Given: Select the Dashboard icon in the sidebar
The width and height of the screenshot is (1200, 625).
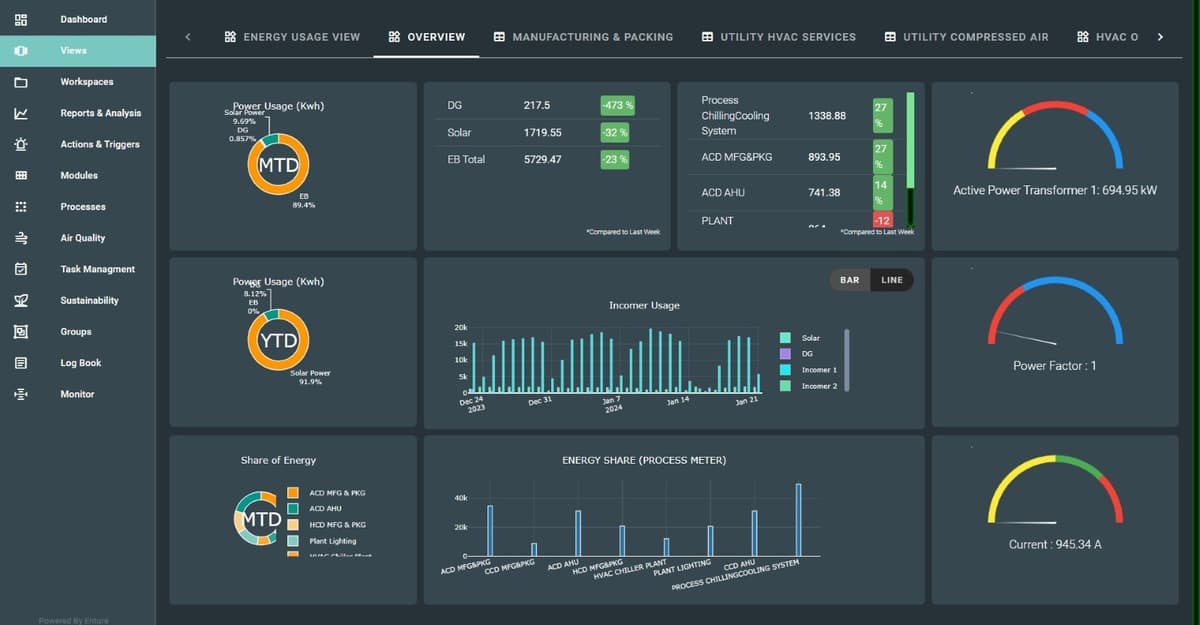Looking at the screenshot, I should click(x=23, y=18).
